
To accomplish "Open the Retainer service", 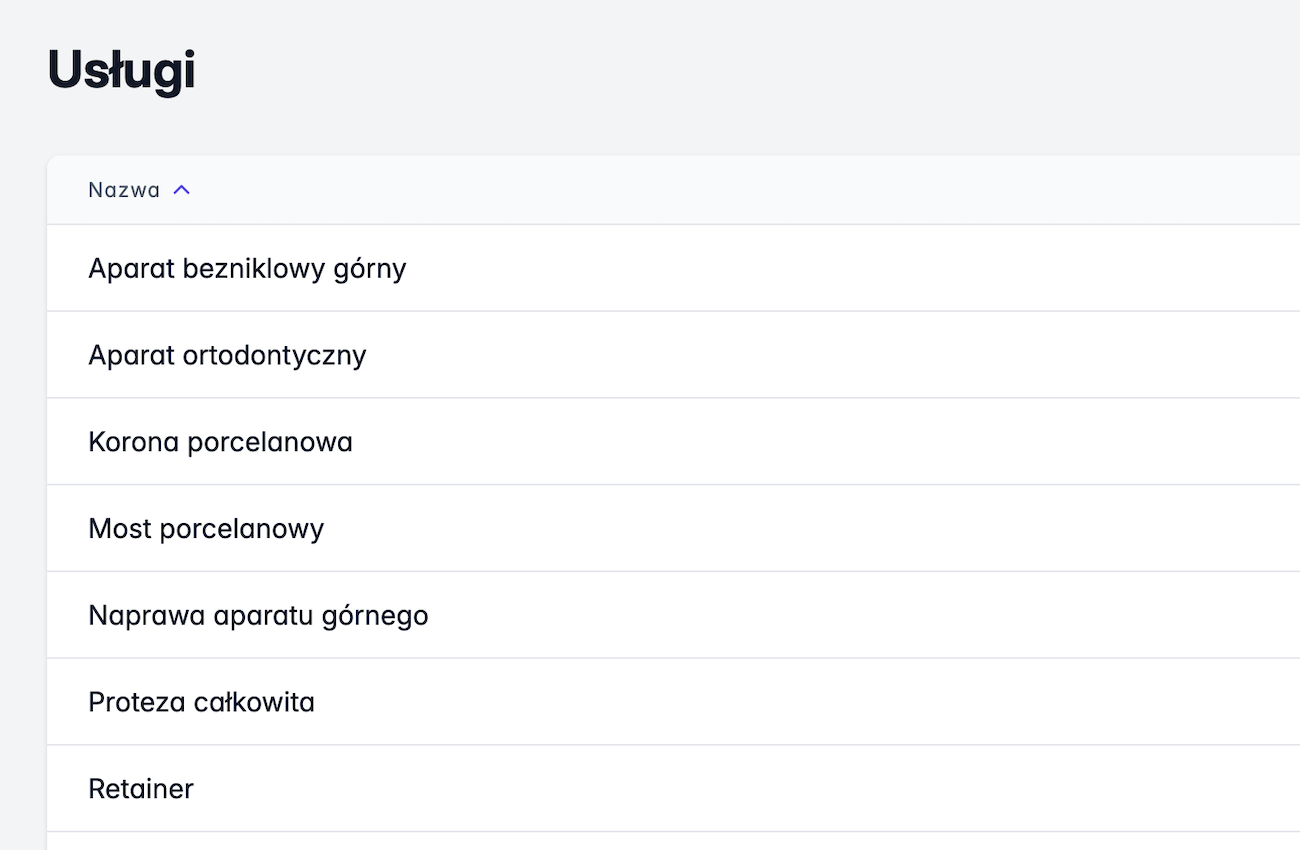I will click(141, 789).
